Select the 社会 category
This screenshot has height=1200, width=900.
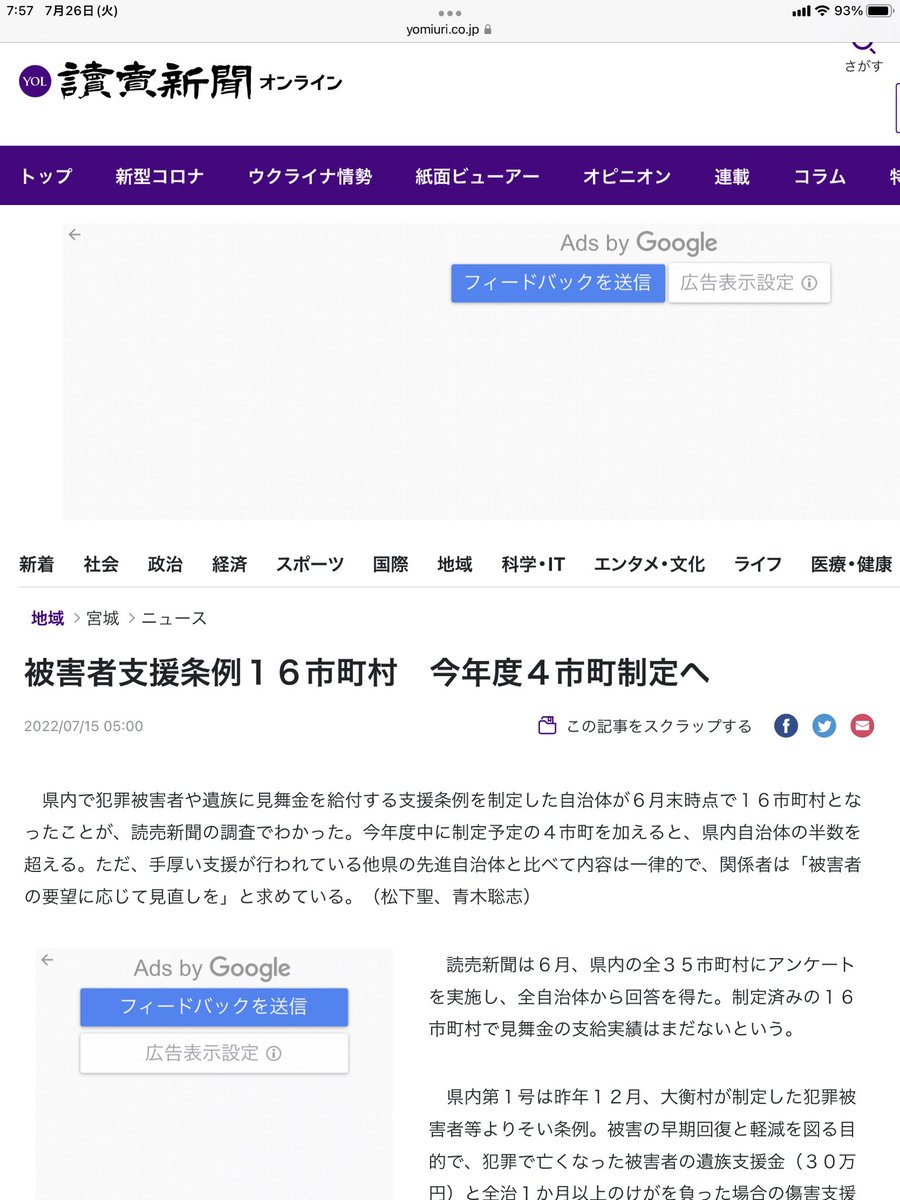tap(101, 564)
